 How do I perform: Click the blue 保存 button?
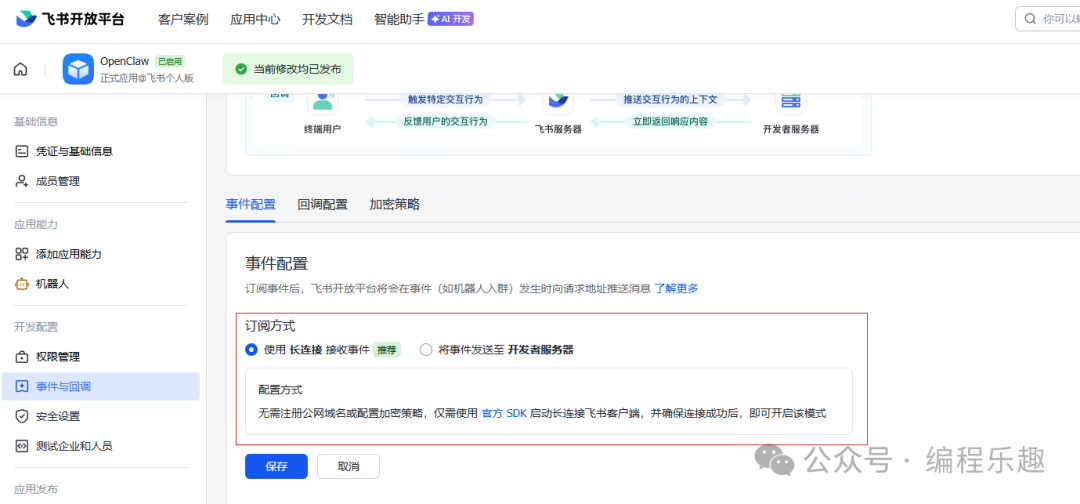click(x=276, y=466)
